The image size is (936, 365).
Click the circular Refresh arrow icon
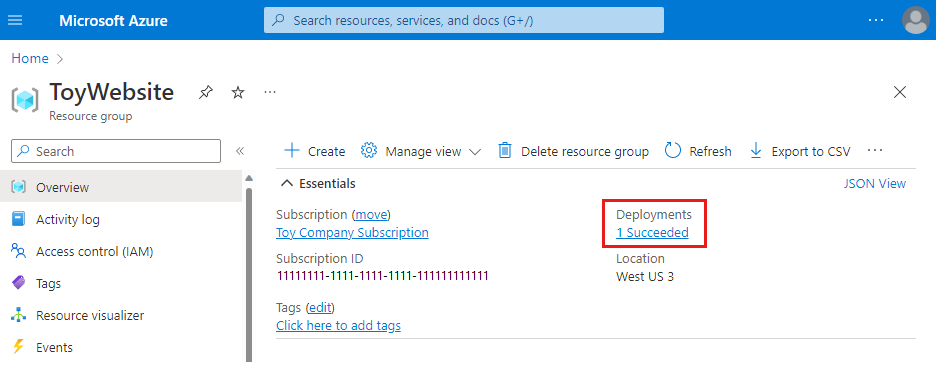click(673, 151)
